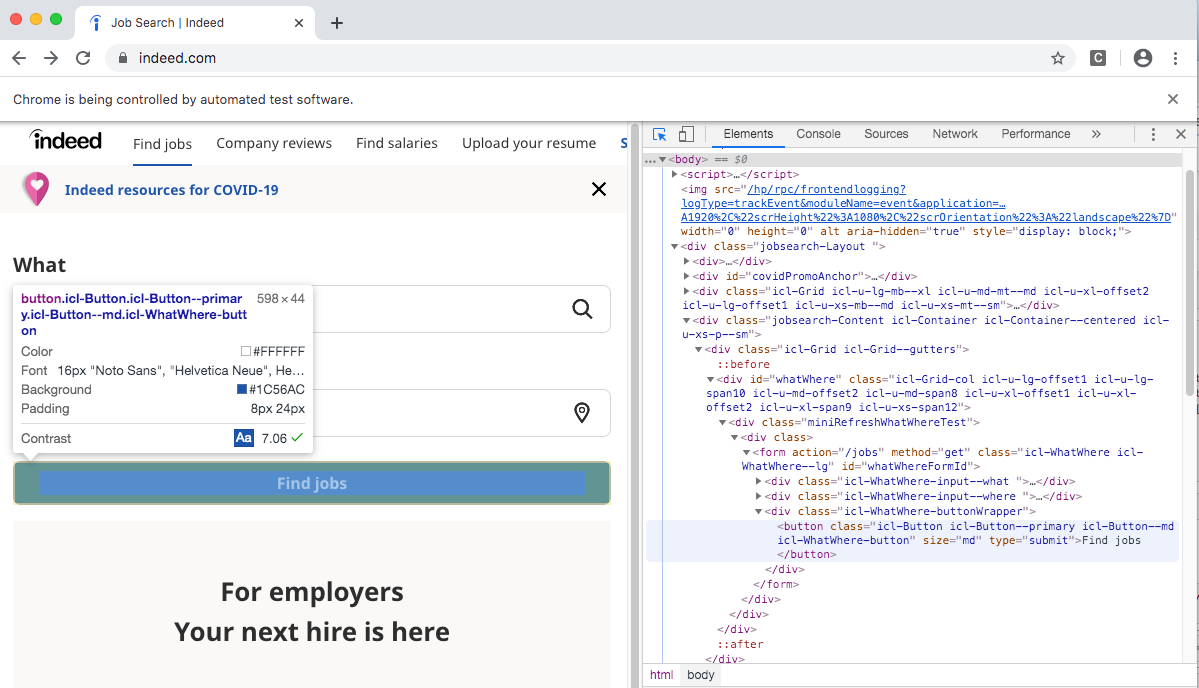Click the 'For employers' heading text
Image resolution: width=1199 pixels, height=688 pixels.
tap(312, 592)
